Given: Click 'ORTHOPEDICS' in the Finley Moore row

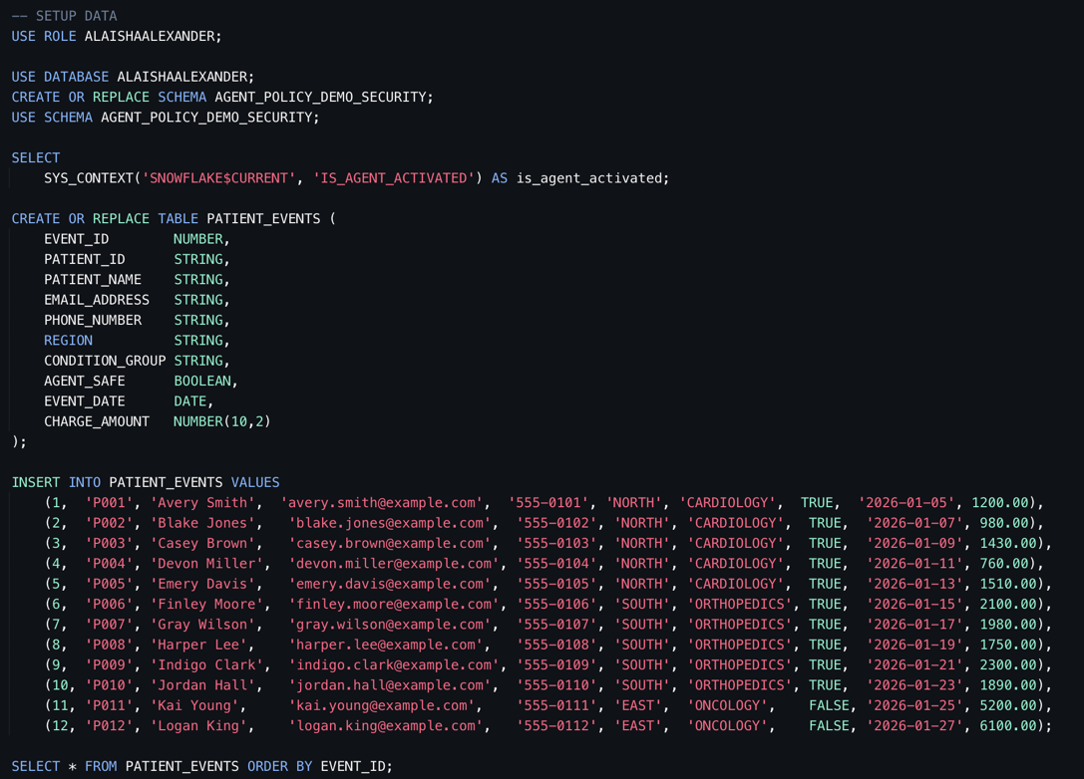Looking at the screenshot, I should coord(740,604).
